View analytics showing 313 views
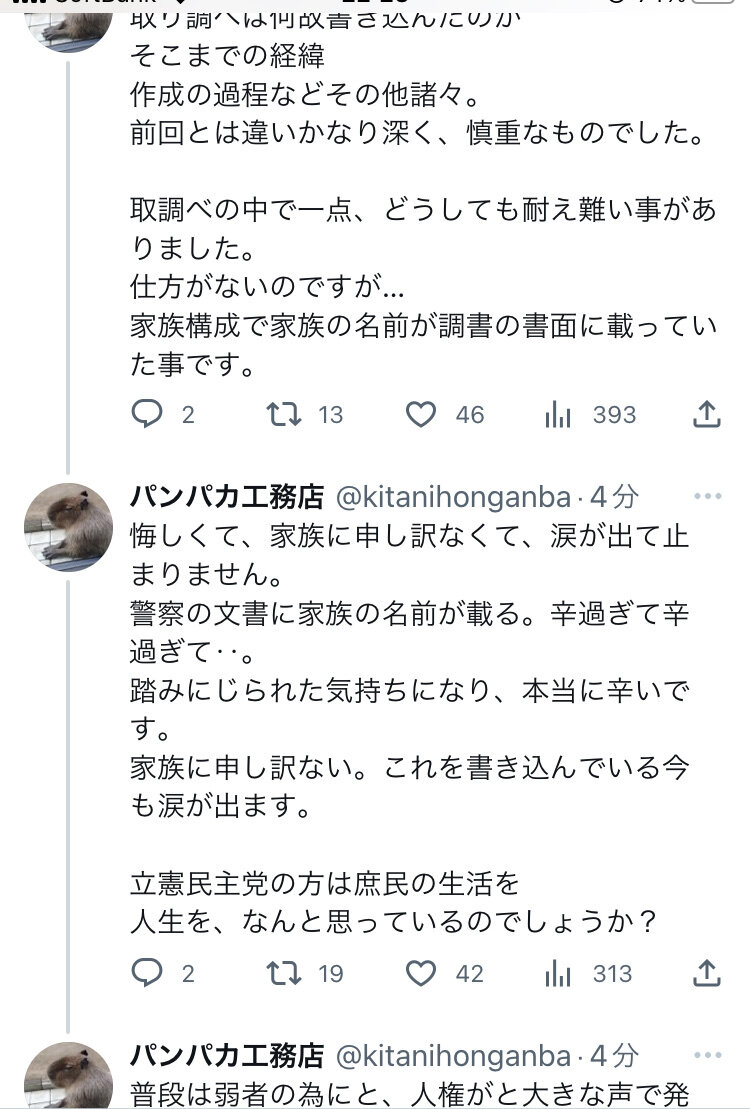Viewport: 750px width, 1109px height. [558, 972]
